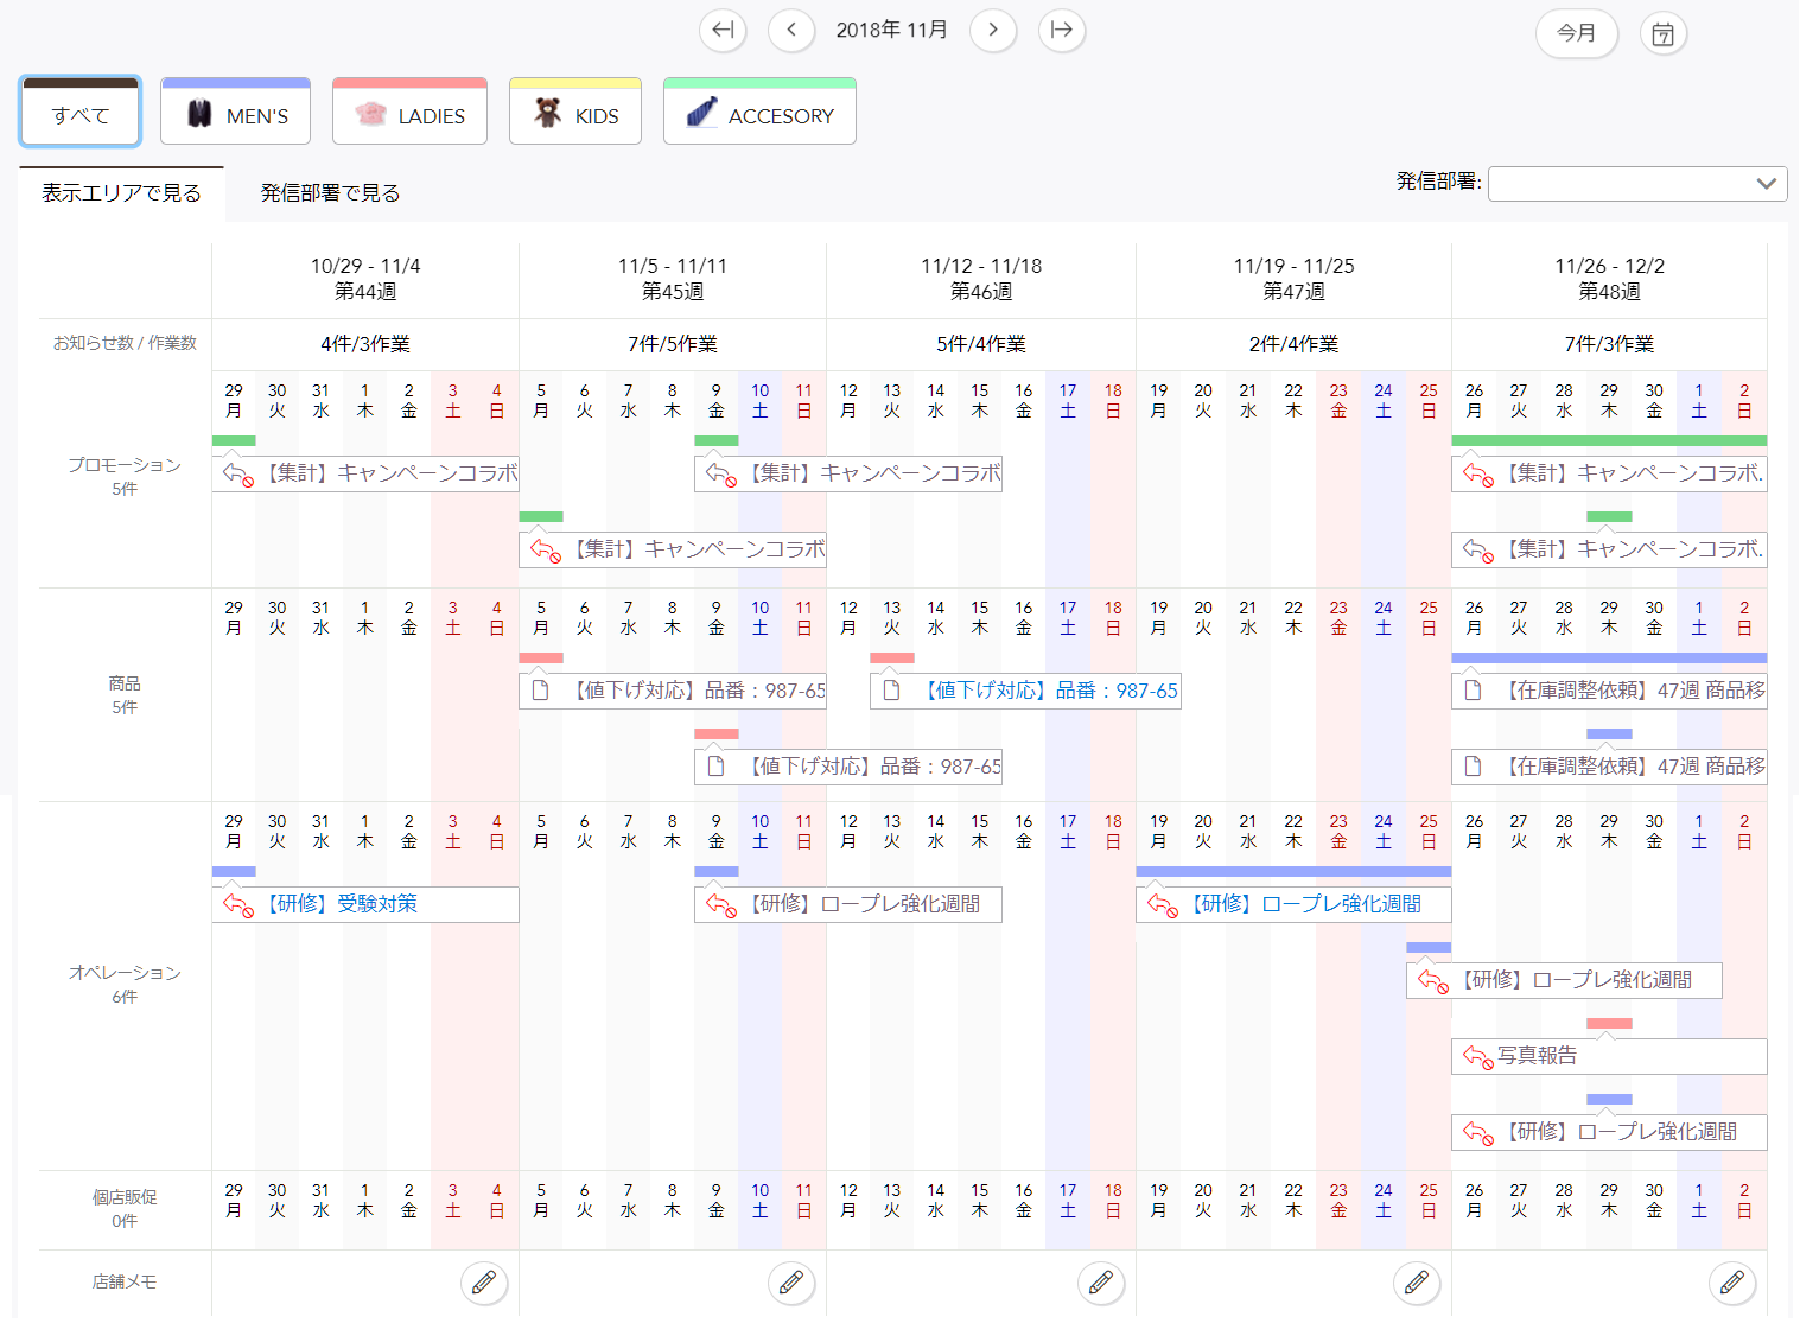The height and width of the screenshot is (1319, 1800).
Task: Jump to first month arrow icon
Action: coord(722,30)
